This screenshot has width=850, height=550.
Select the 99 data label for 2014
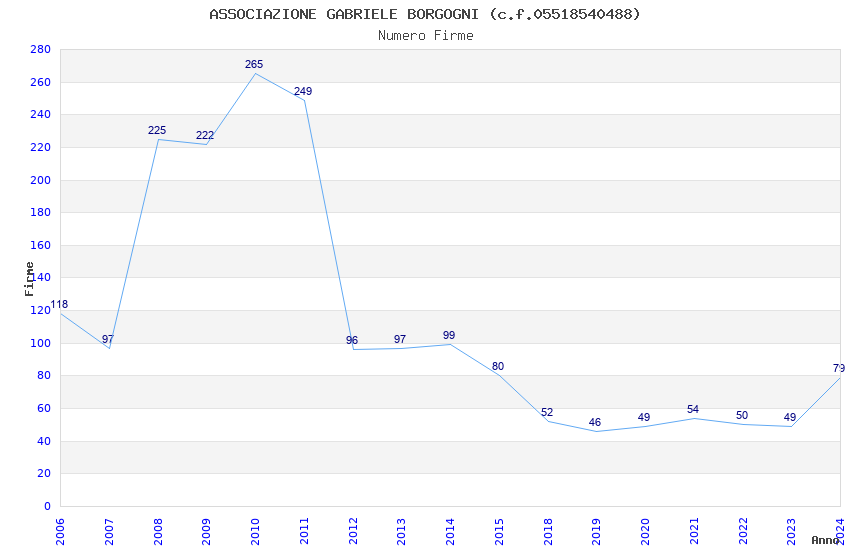pos(449,335)
